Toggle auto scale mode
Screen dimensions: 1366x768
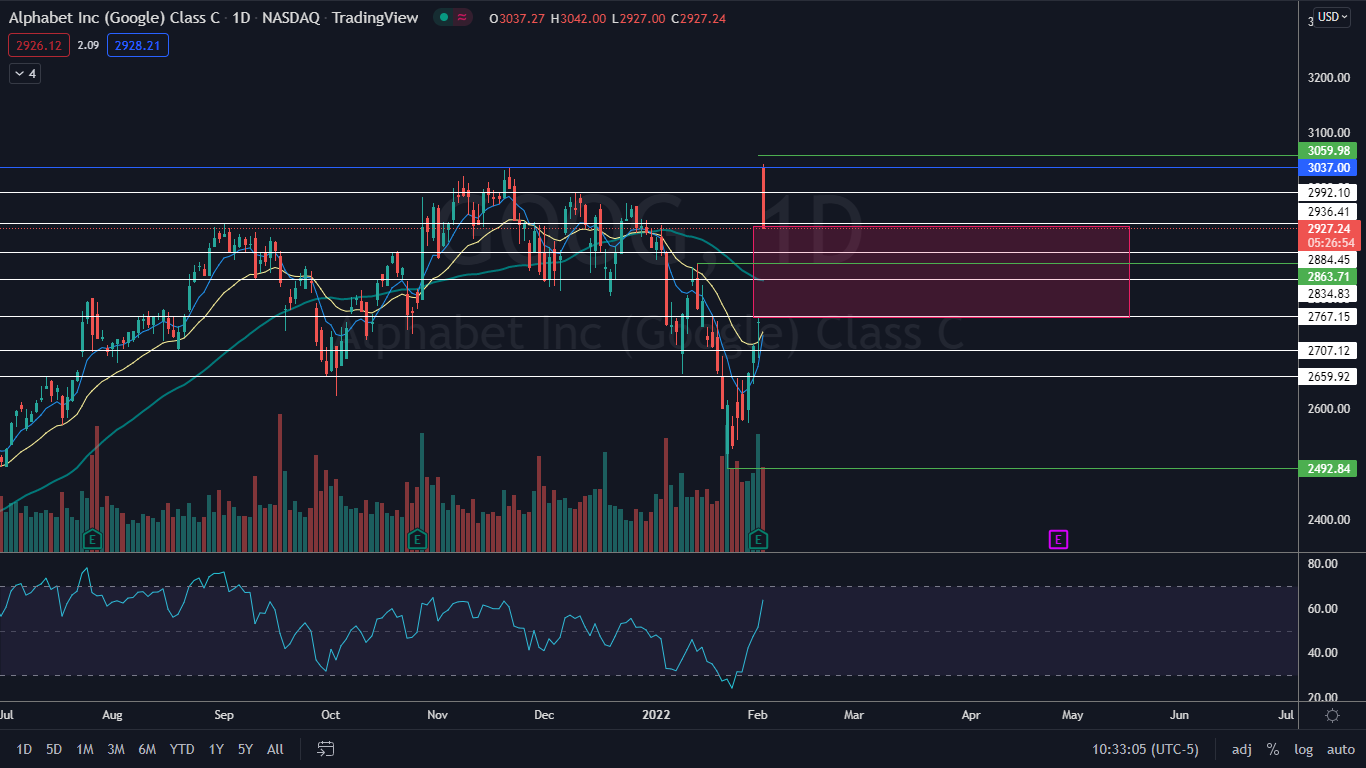[1340, 749]
